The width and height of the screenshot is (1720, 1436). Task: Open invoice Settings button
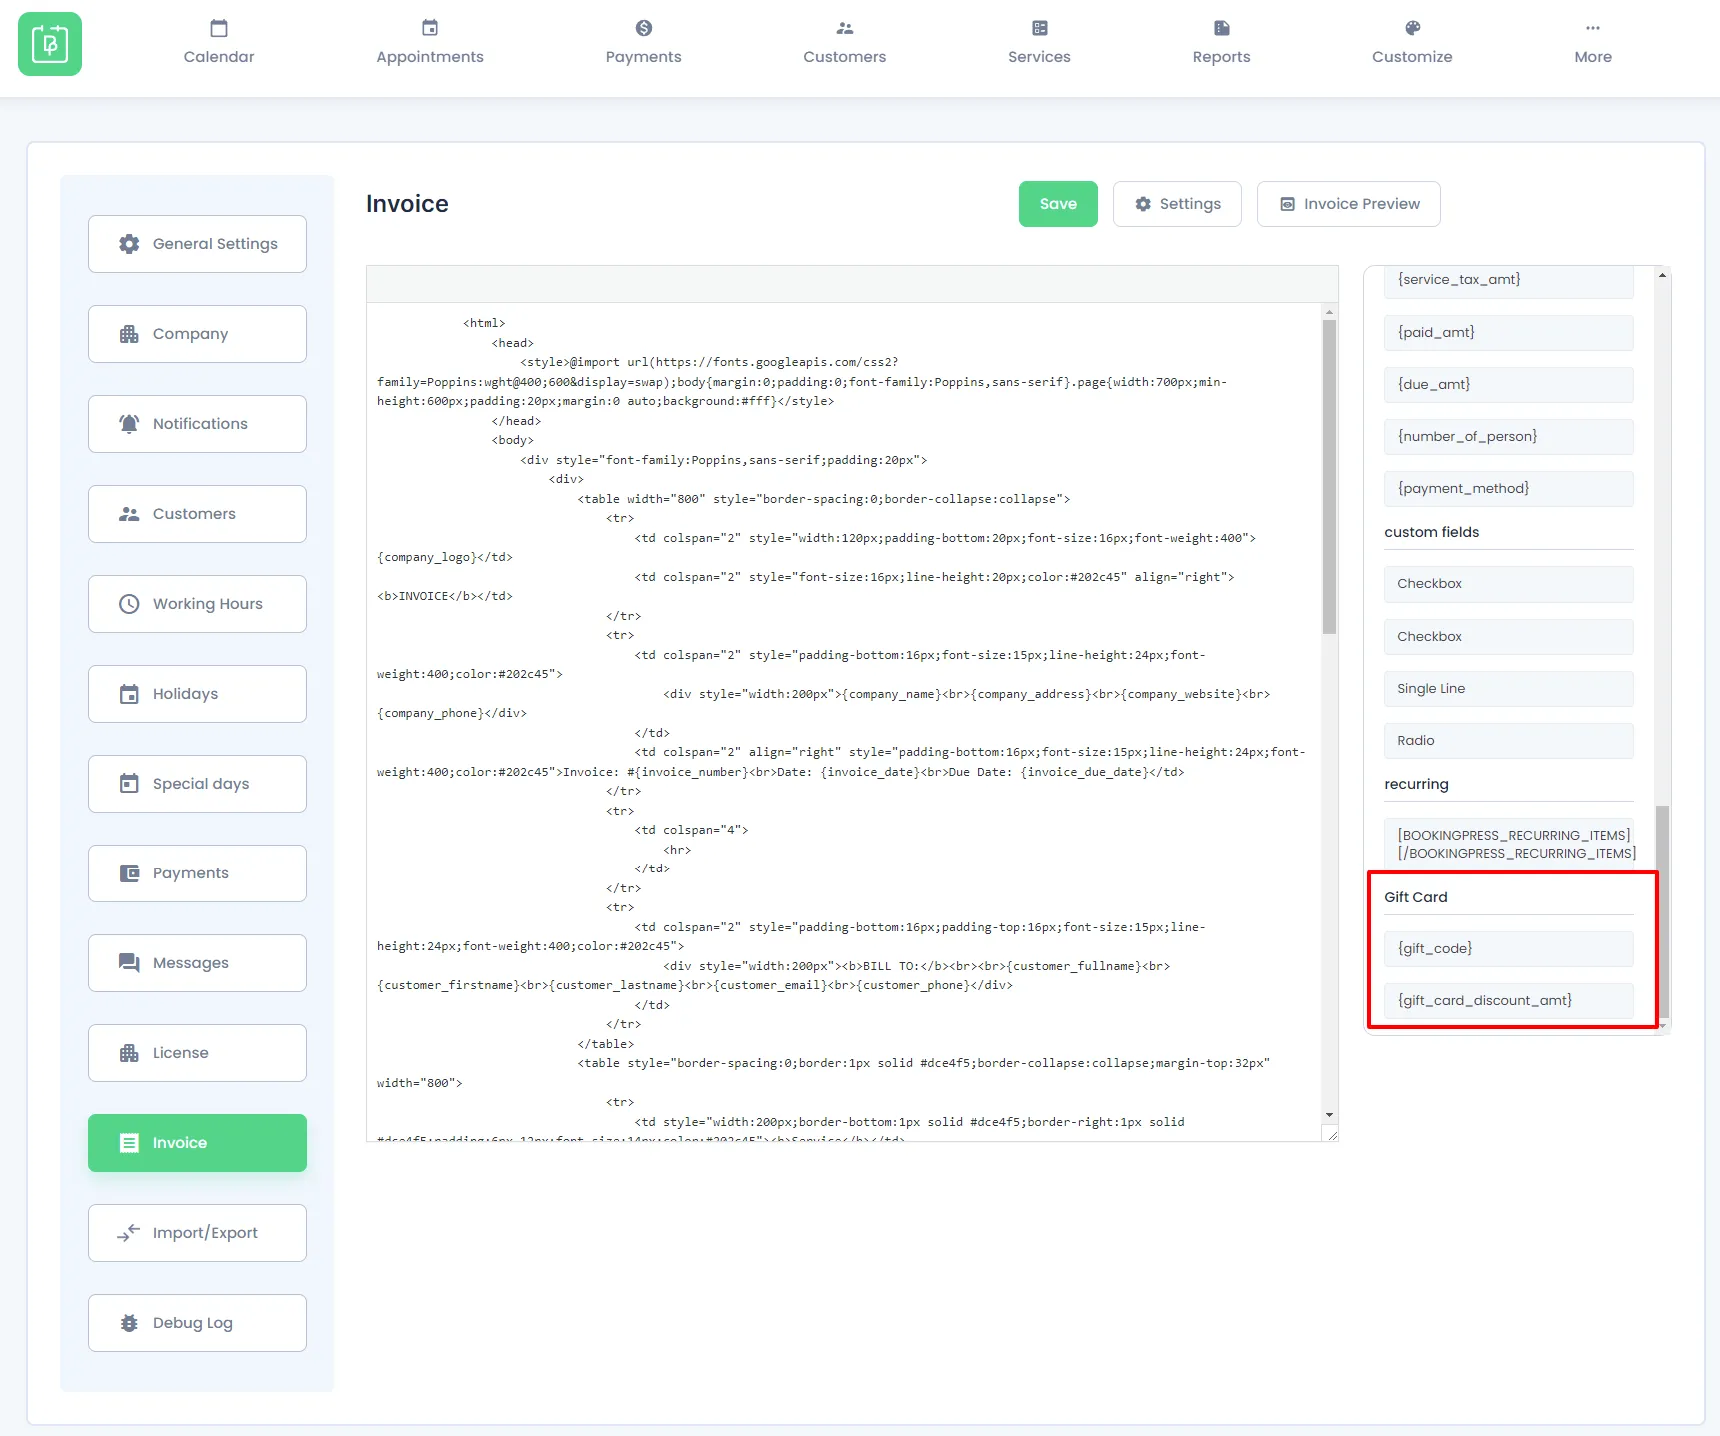coord(1177,204)
